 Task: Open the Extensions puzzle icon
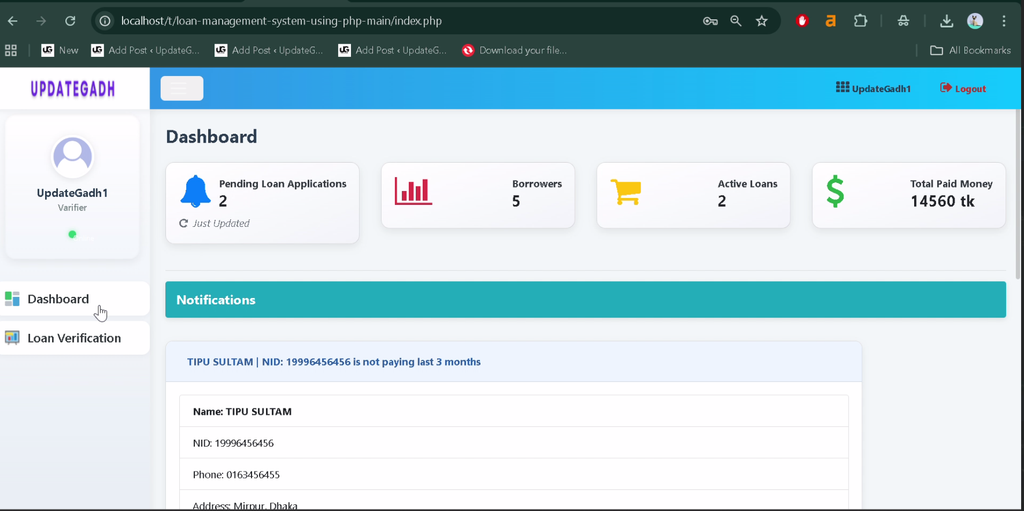click(860, 21)
